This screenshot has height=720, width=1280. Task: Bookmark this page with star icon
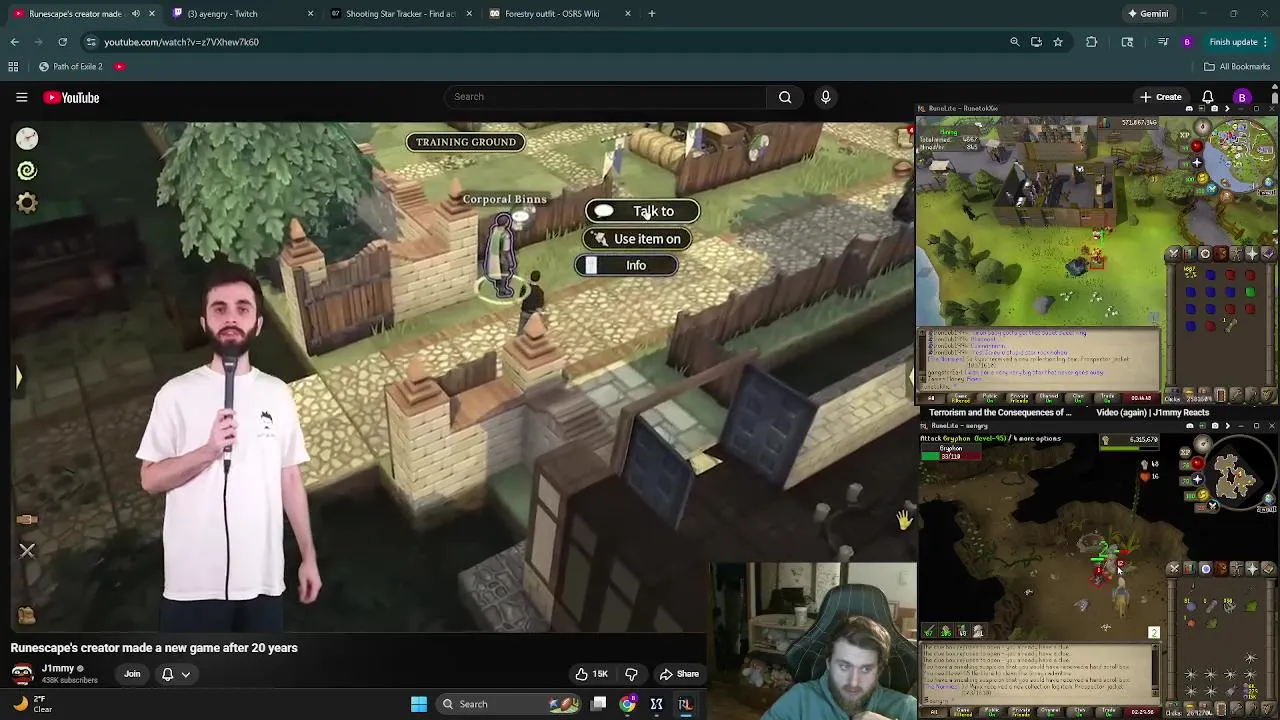click(1058, 42)
